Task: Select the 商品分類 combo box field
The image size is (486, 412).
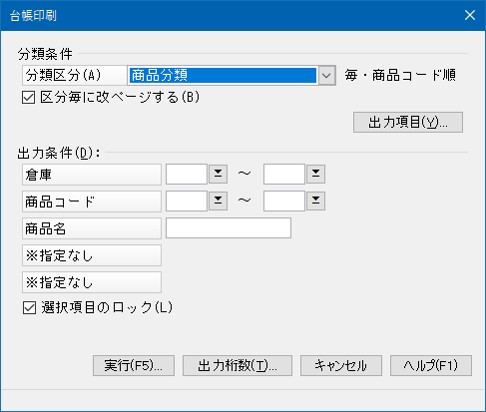Action: tap(222, 75)
